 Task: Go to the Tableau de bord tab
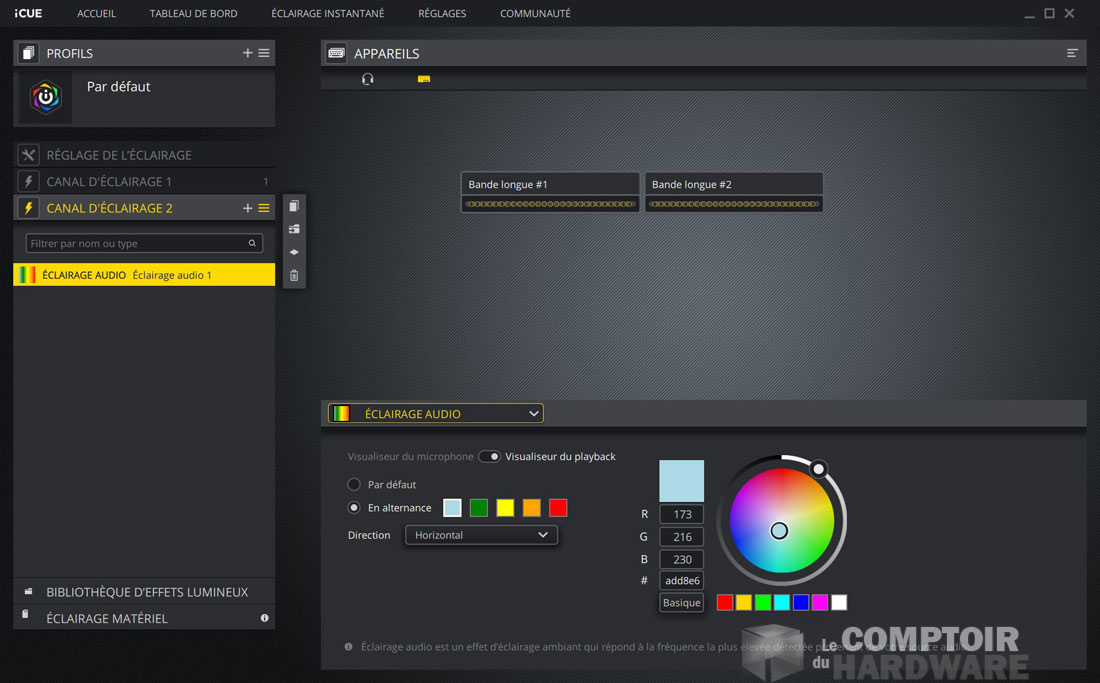pos(193,14)
